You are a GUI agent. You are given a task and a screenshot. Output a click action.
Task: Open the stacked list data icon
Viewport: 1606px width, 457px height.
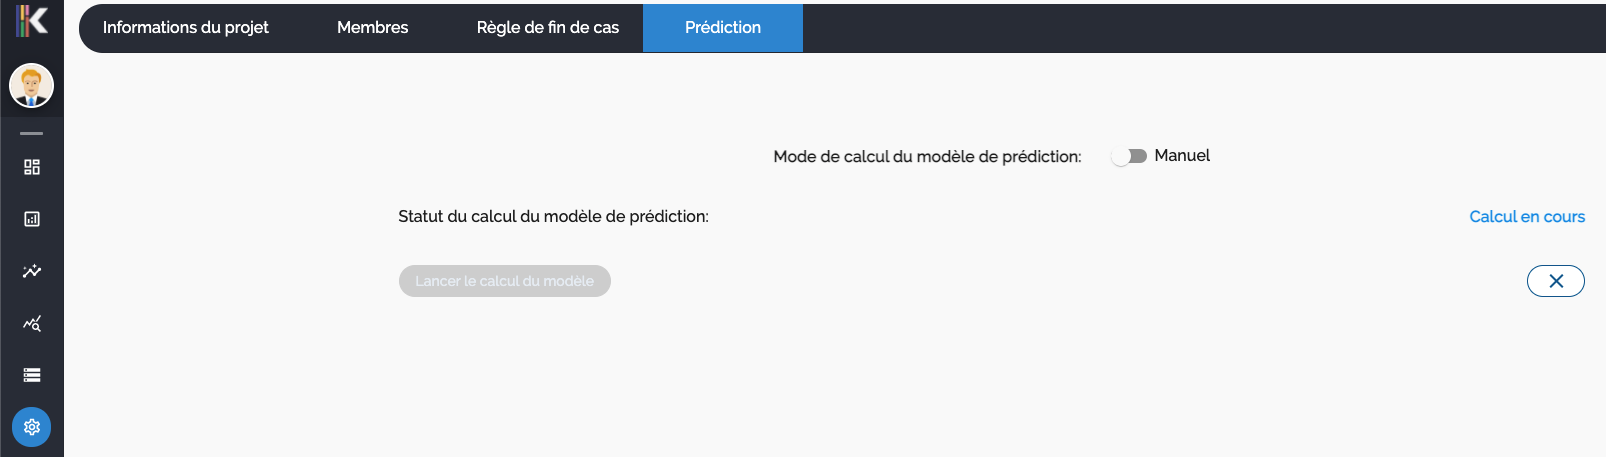[32, 375]
